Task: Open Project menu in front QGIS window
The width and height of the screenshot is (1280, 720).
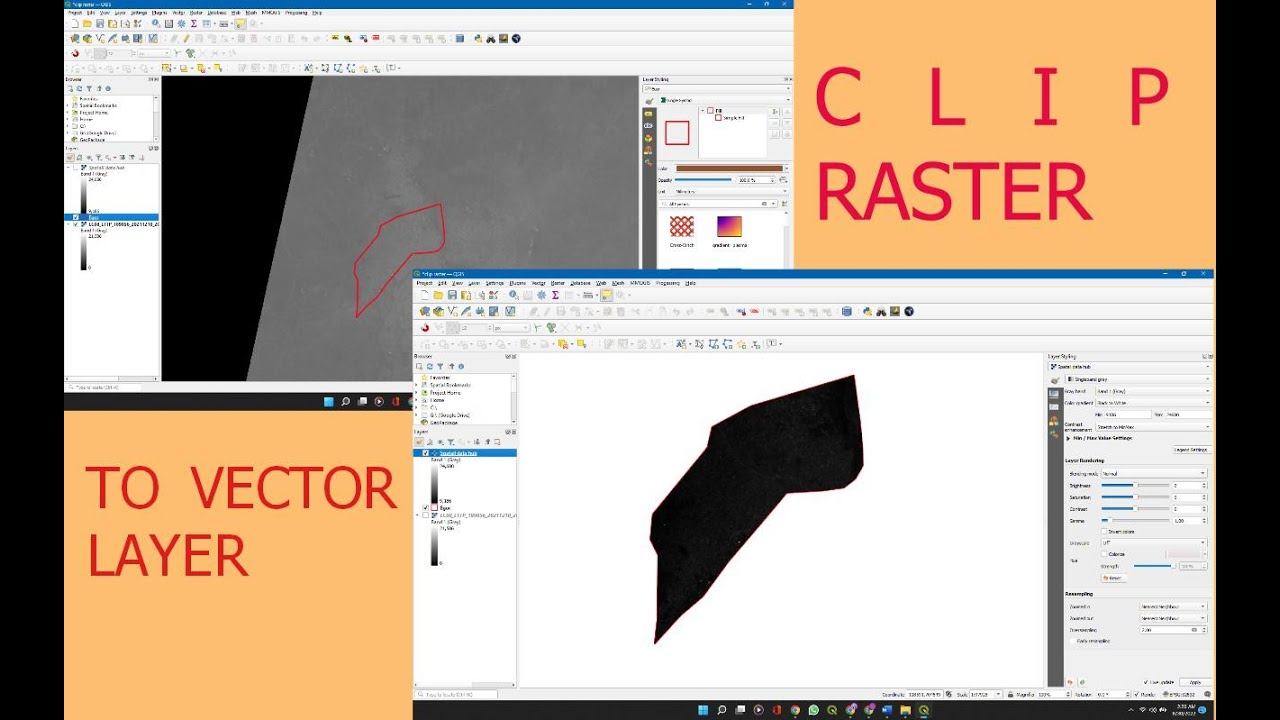Action: tap(424, 283)
